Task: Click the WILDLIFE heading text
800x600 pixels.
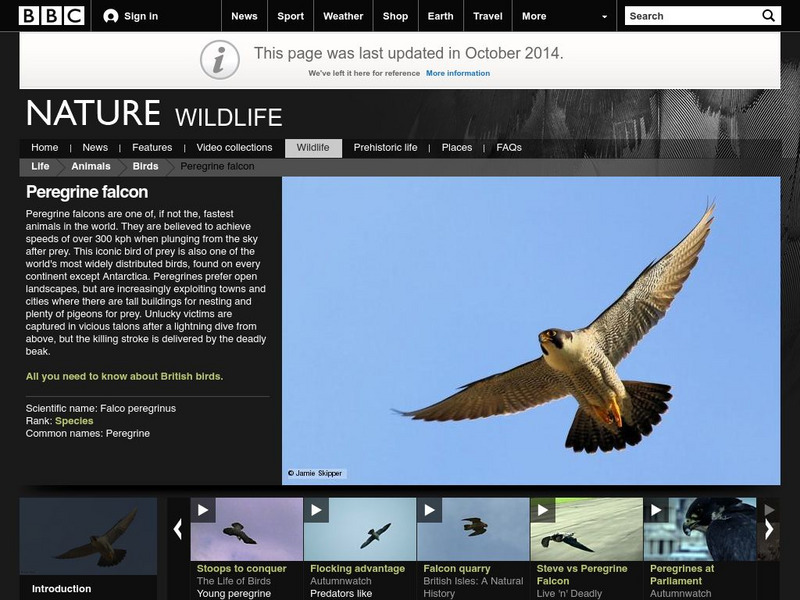Action: (x=229, y=117)
